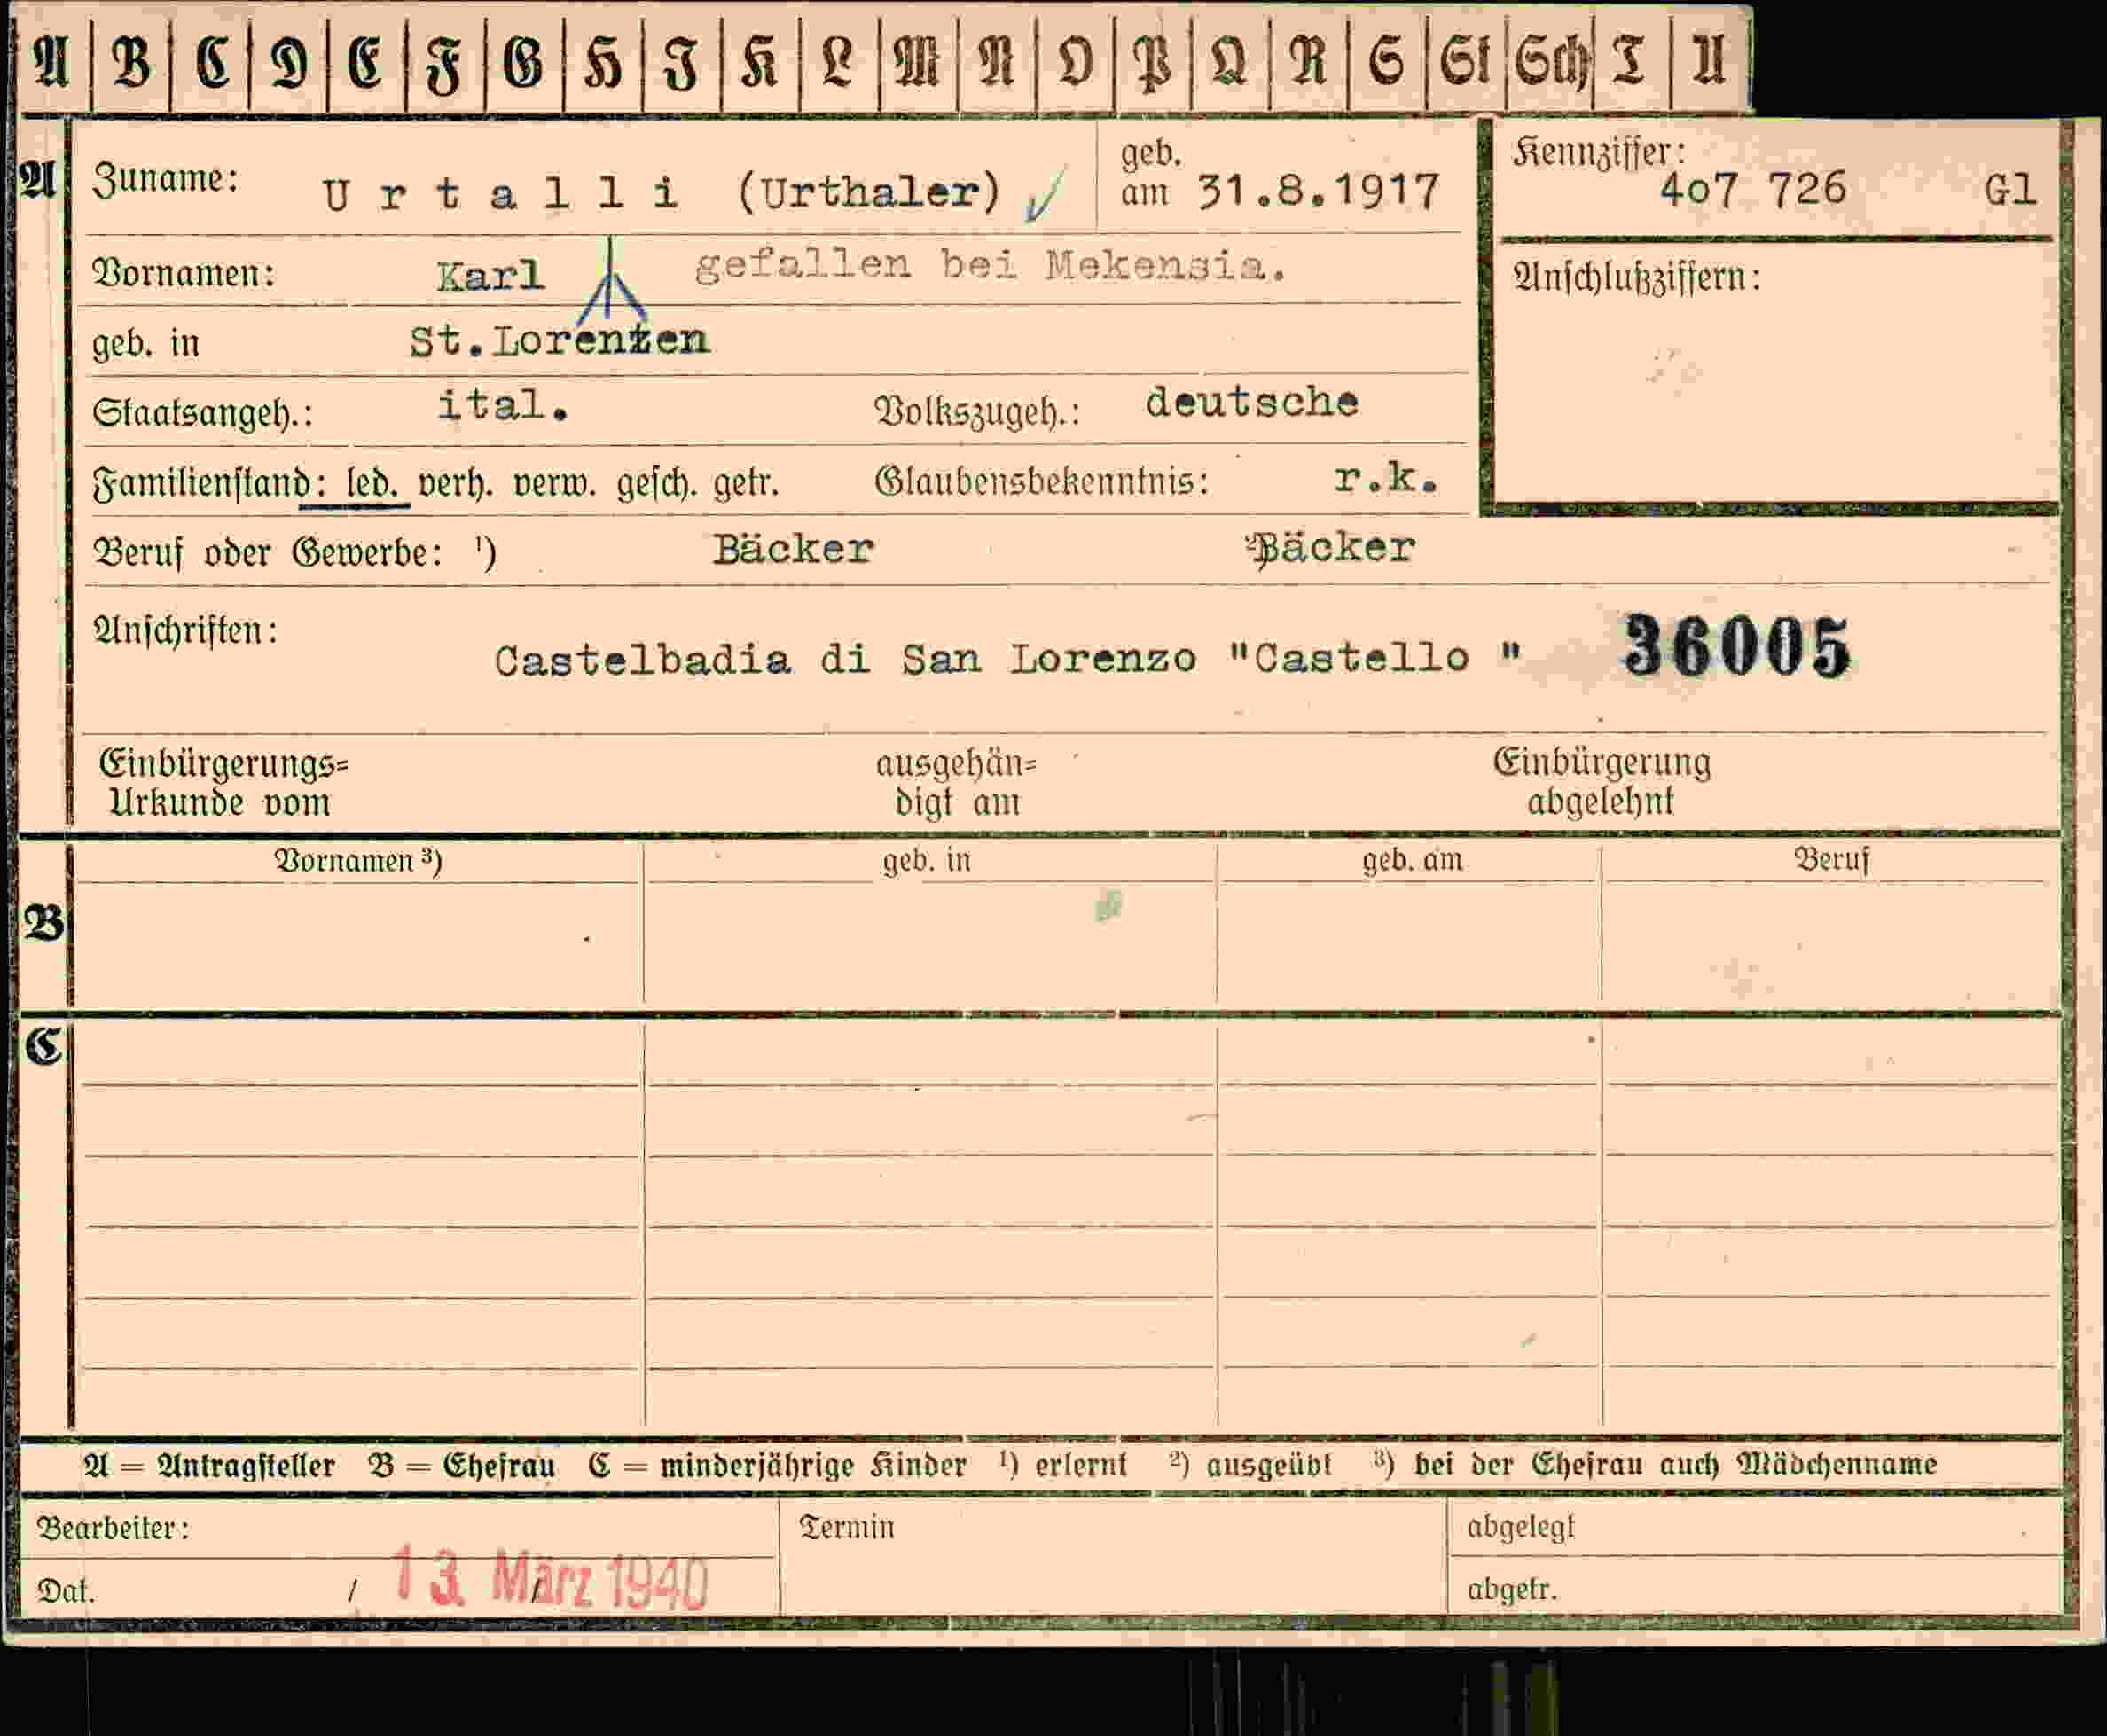Select the 'K' alphabet index tab

(x=760, y=63)
